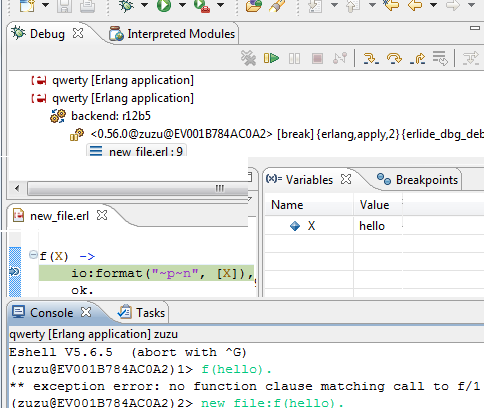The image size is (484, 408).
Task: Close the Debug view tab
Action: [x=78, y=33]
